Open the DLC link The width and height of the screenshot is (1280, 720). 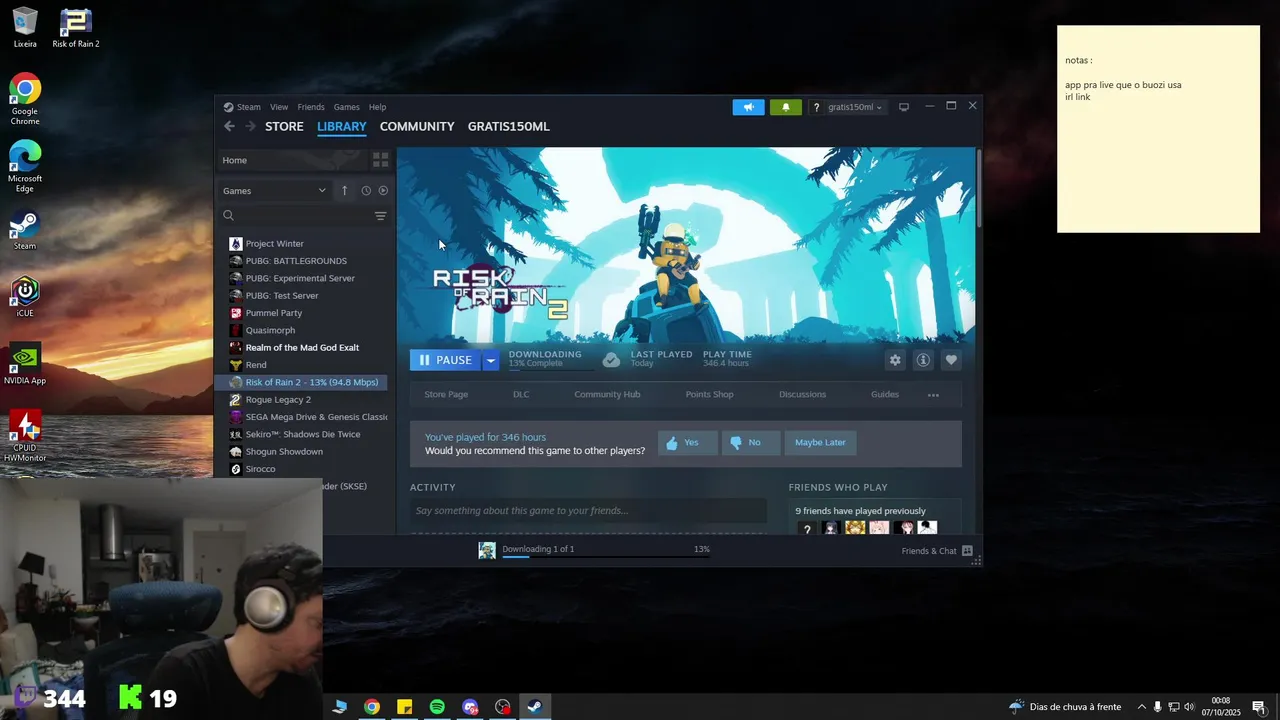tap(521, 395)
